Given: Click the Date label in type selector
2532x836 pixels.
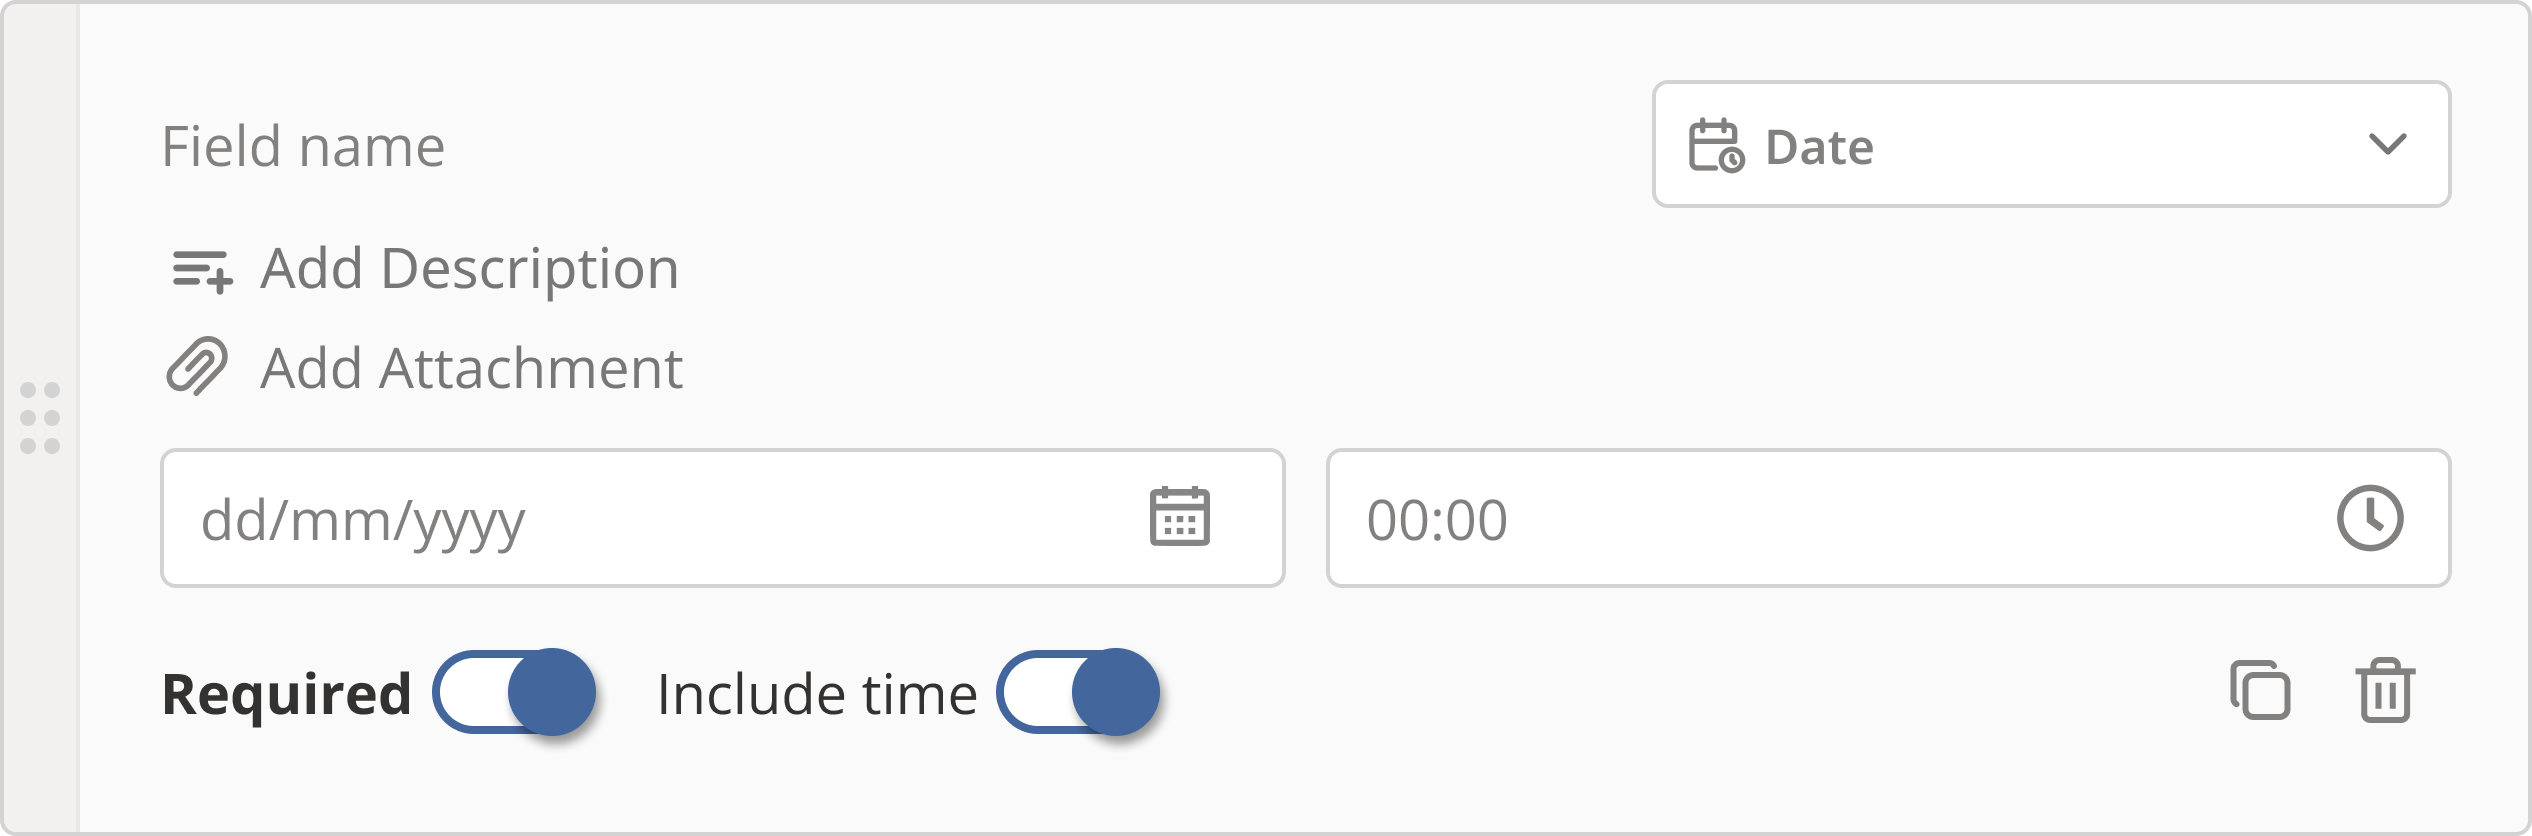Looking at the screenshot, I should [x=1819, y=147].
